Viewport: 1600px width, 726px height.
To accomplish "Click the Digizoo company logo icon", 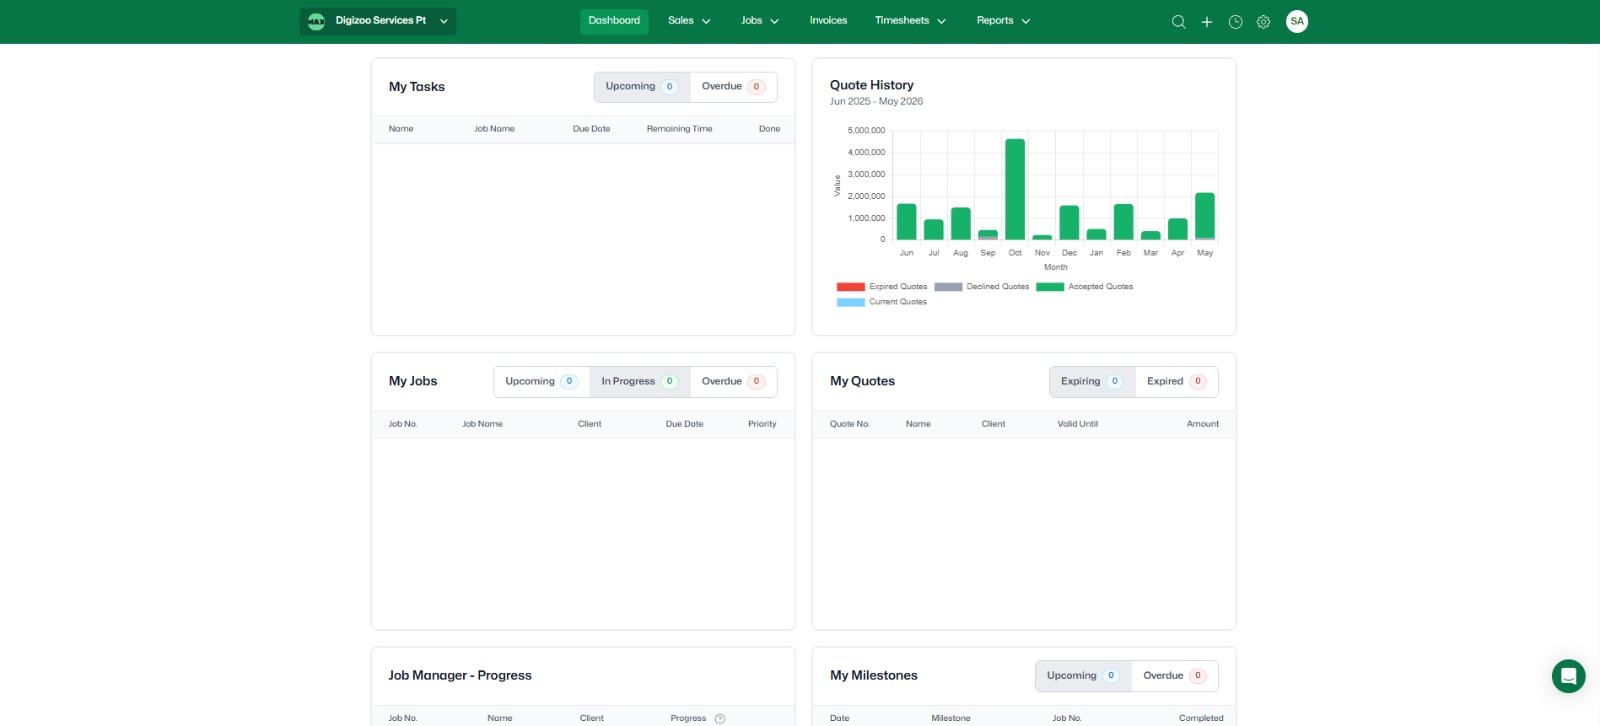I will [x=316, y=21].
